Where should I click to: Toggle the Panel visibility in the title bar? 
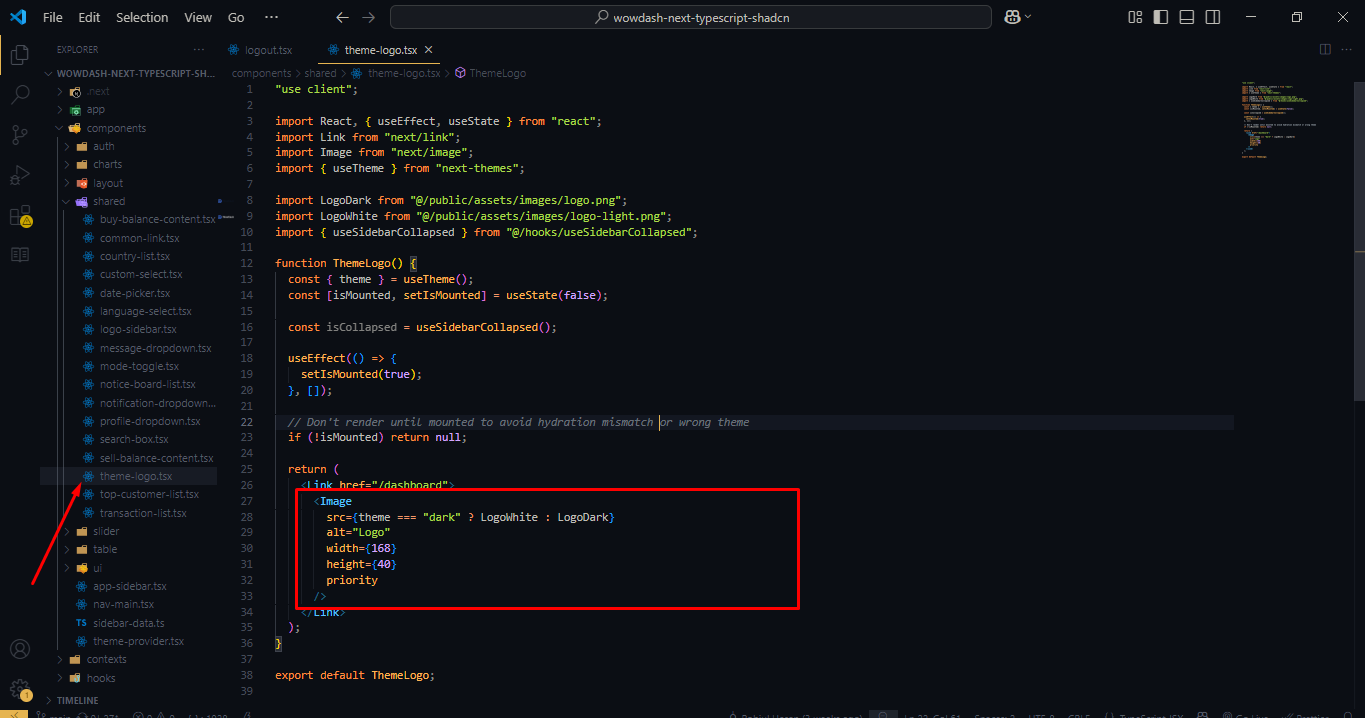1186,17
